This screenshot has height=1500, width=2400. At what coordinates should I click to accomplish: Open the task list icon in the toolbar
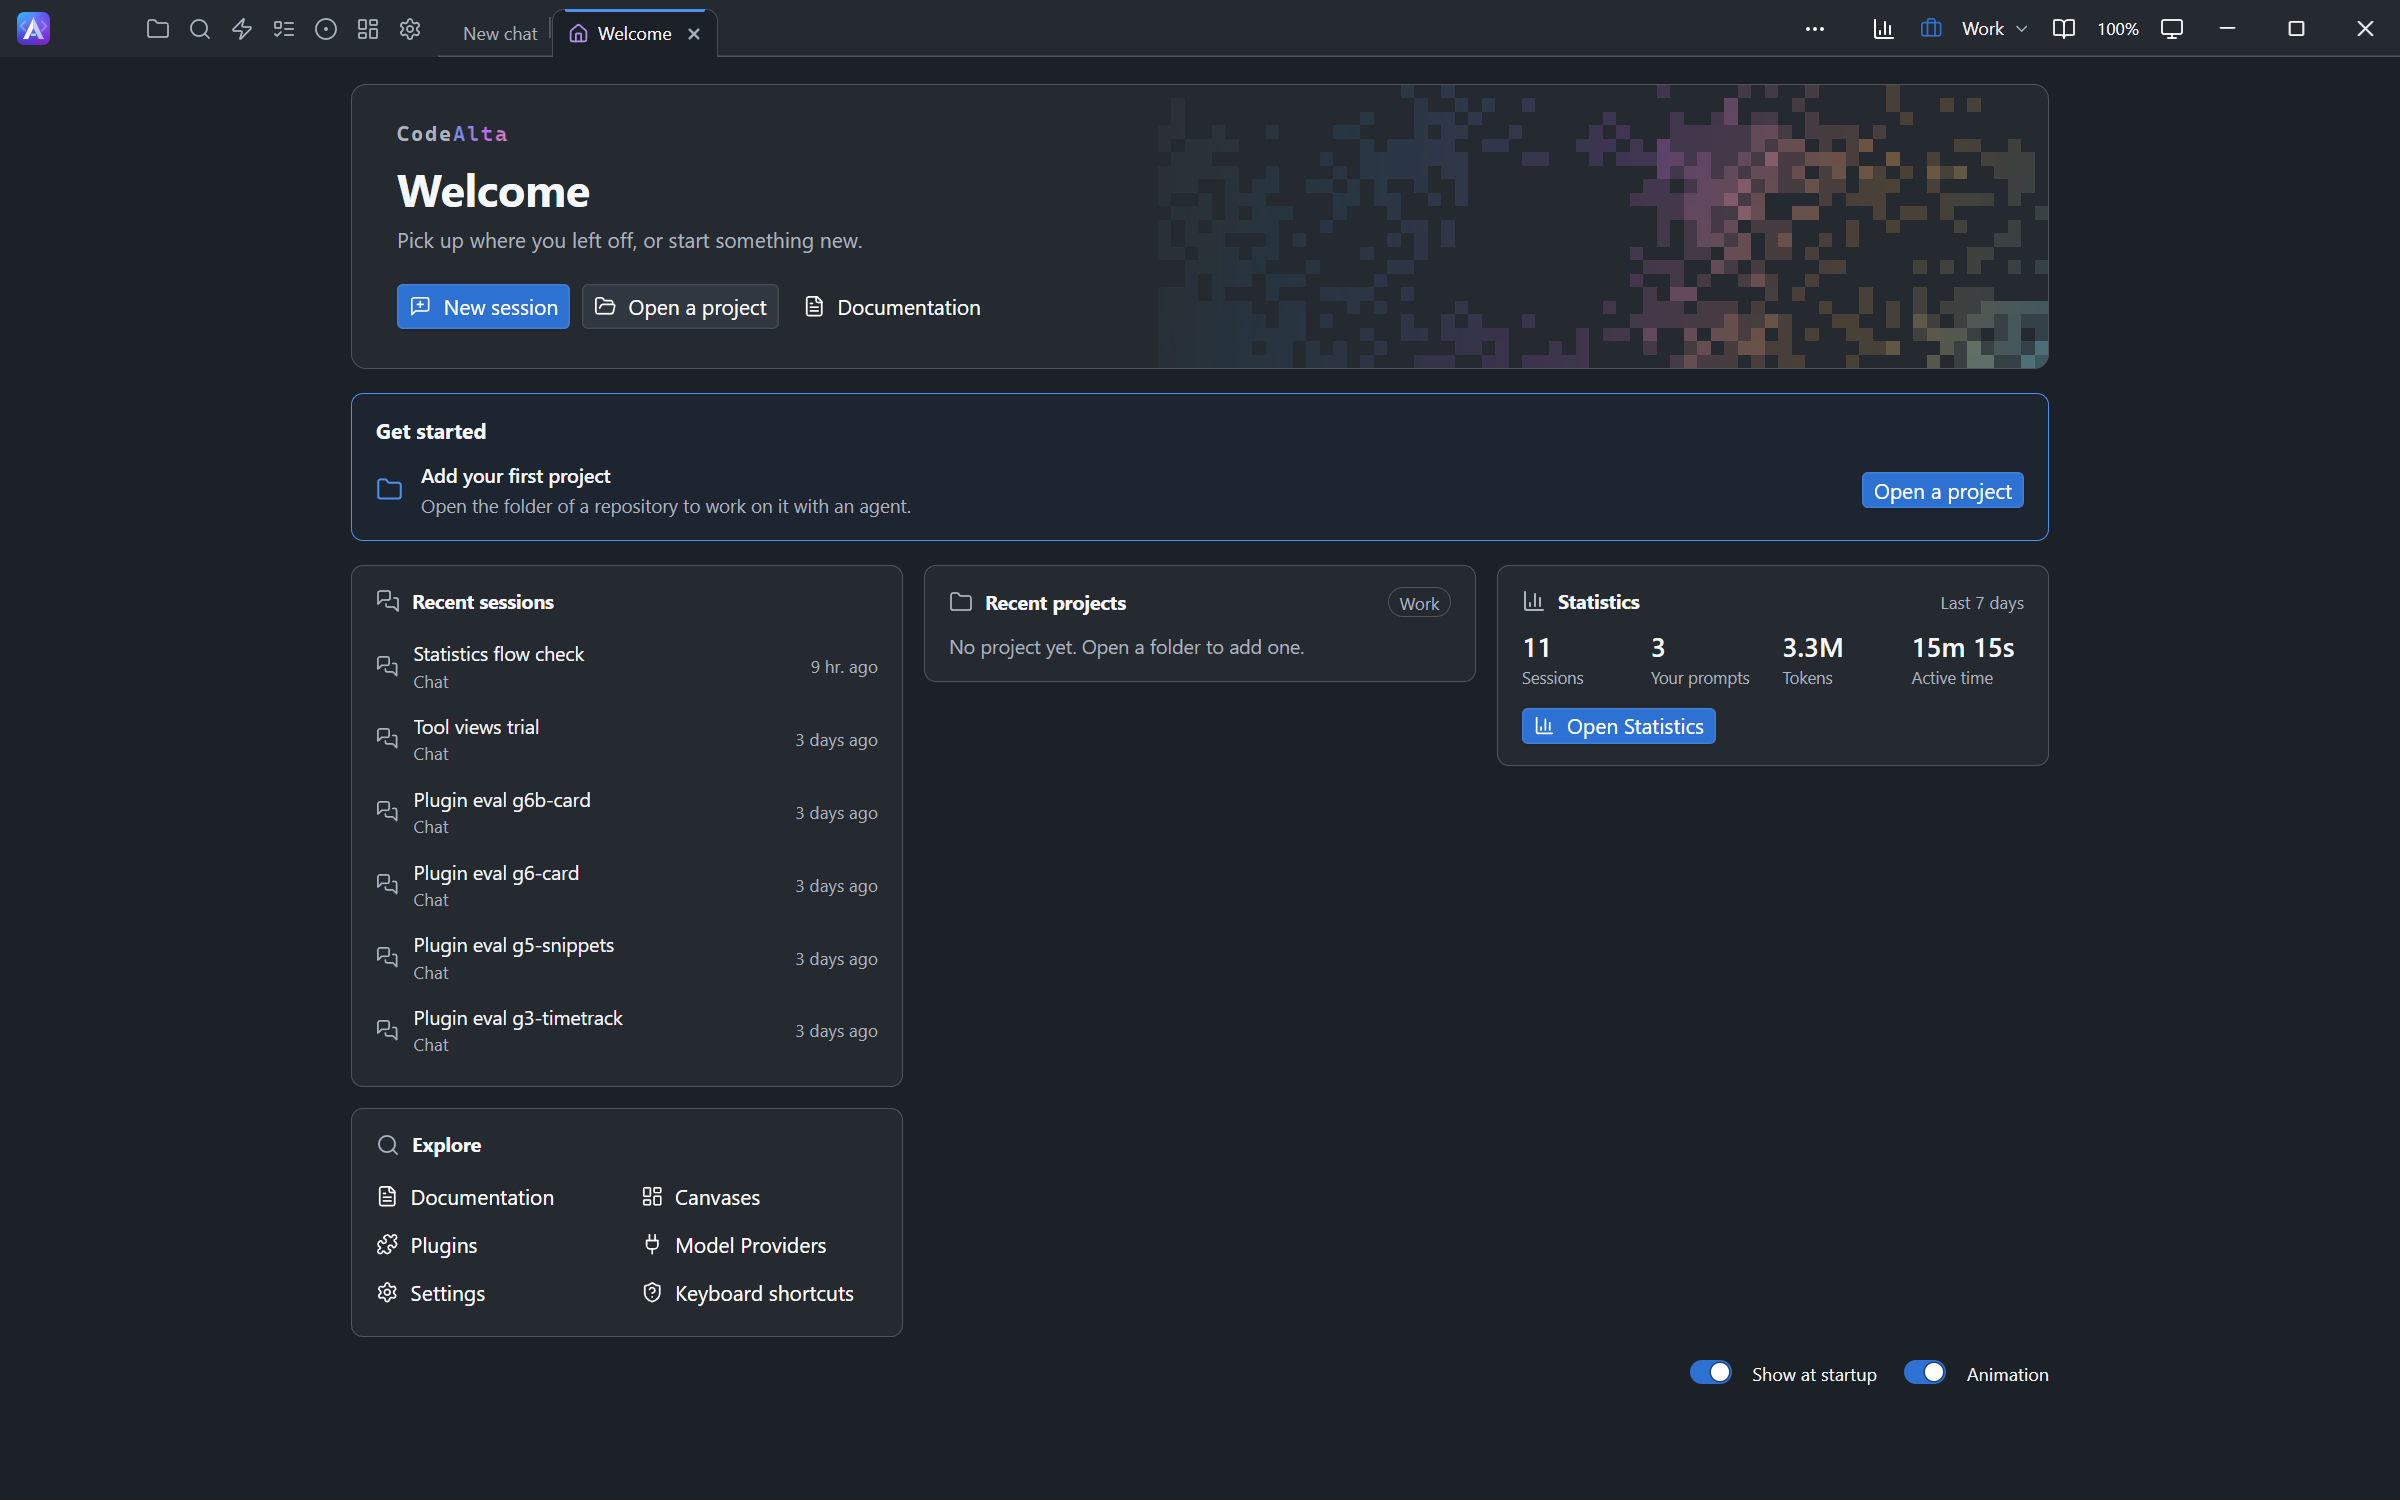[284, 29]
